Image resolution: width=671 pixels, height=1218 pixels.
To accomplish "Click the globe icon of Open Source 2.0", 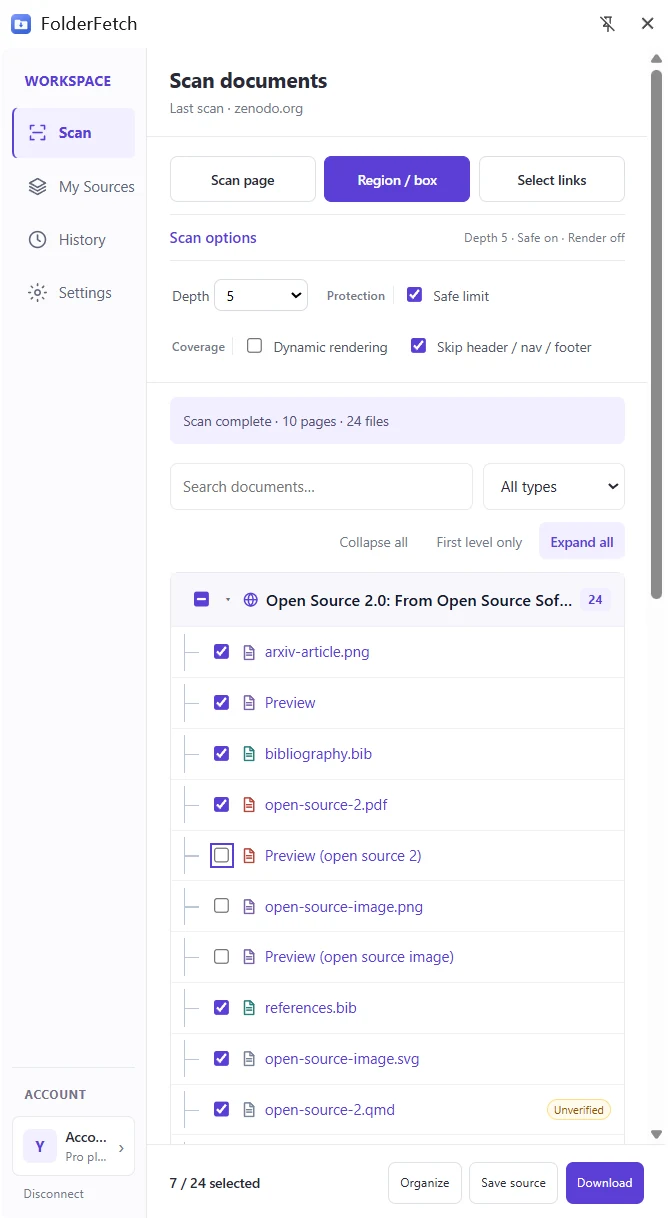I will (x=250, y=600).
